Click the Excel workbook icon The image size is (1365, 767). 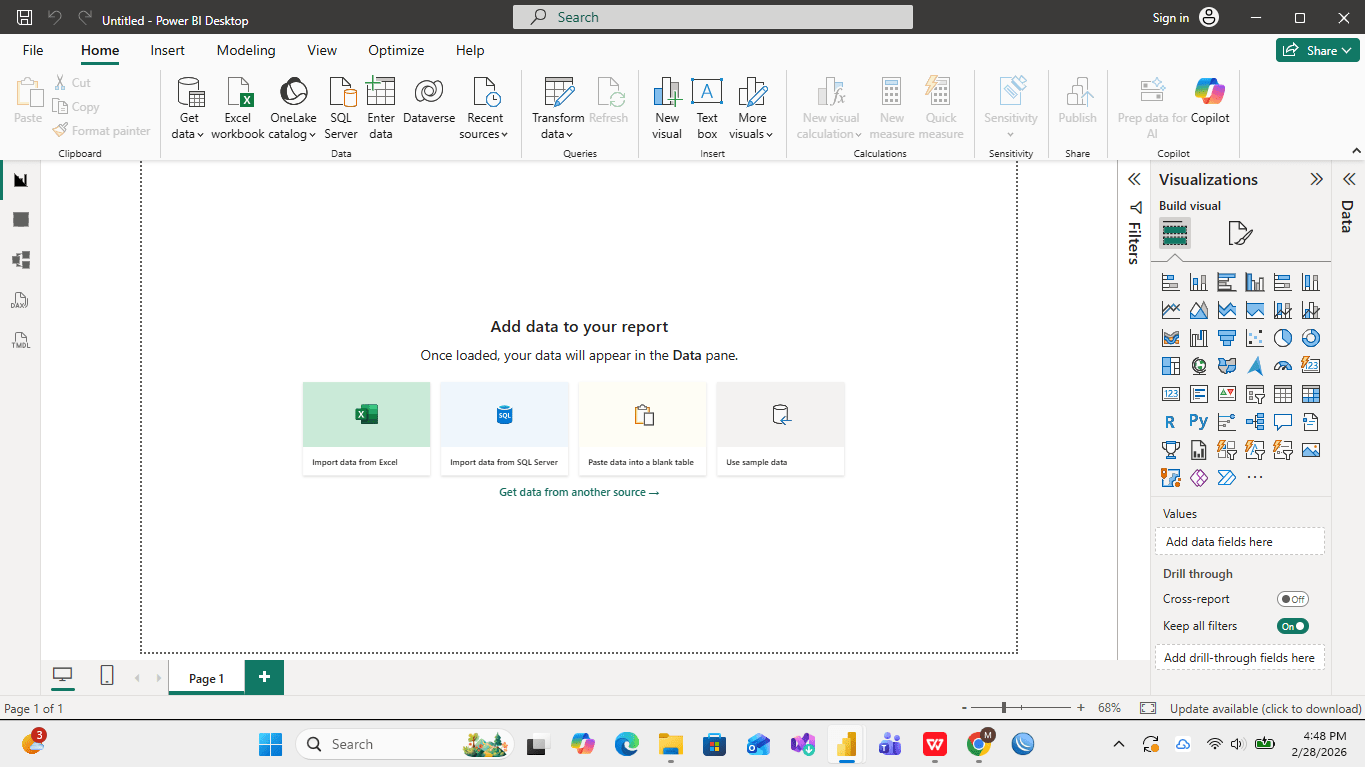point(238,93)
